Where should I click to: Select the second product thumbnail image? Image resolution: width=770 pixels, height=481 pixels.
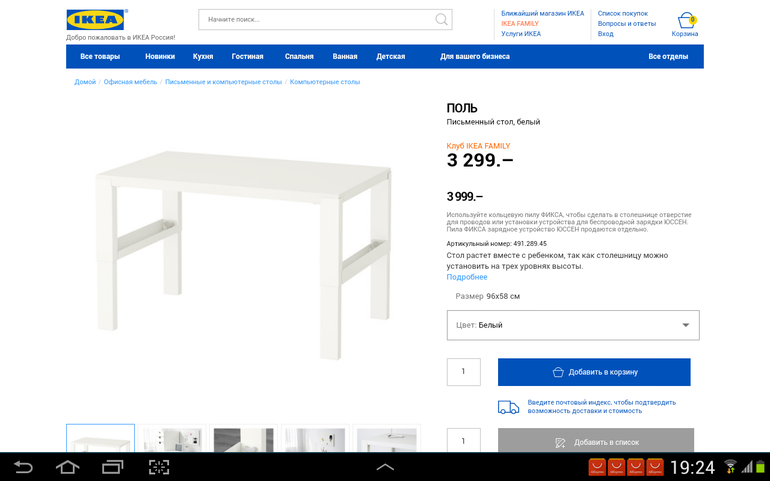coord(172,439)
